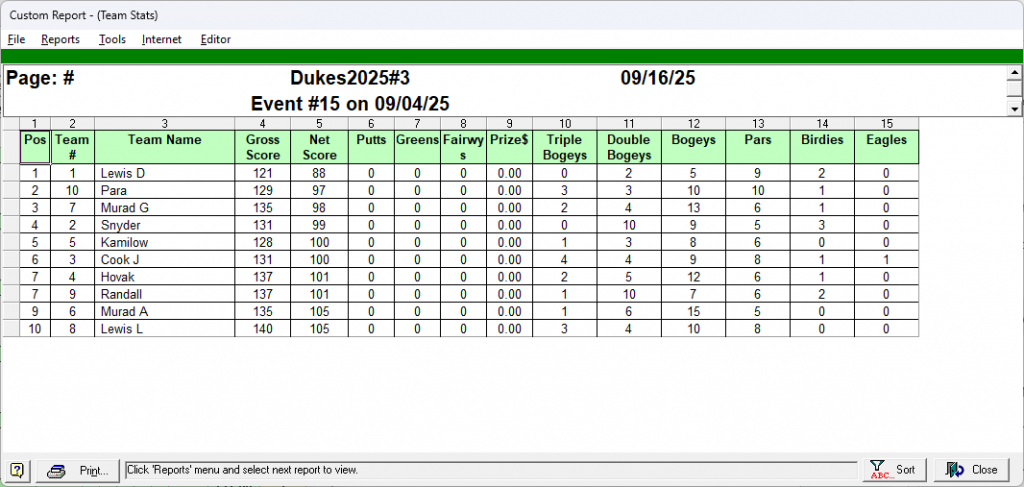
Task: Open the Tools menu
Action: point(112,40)
